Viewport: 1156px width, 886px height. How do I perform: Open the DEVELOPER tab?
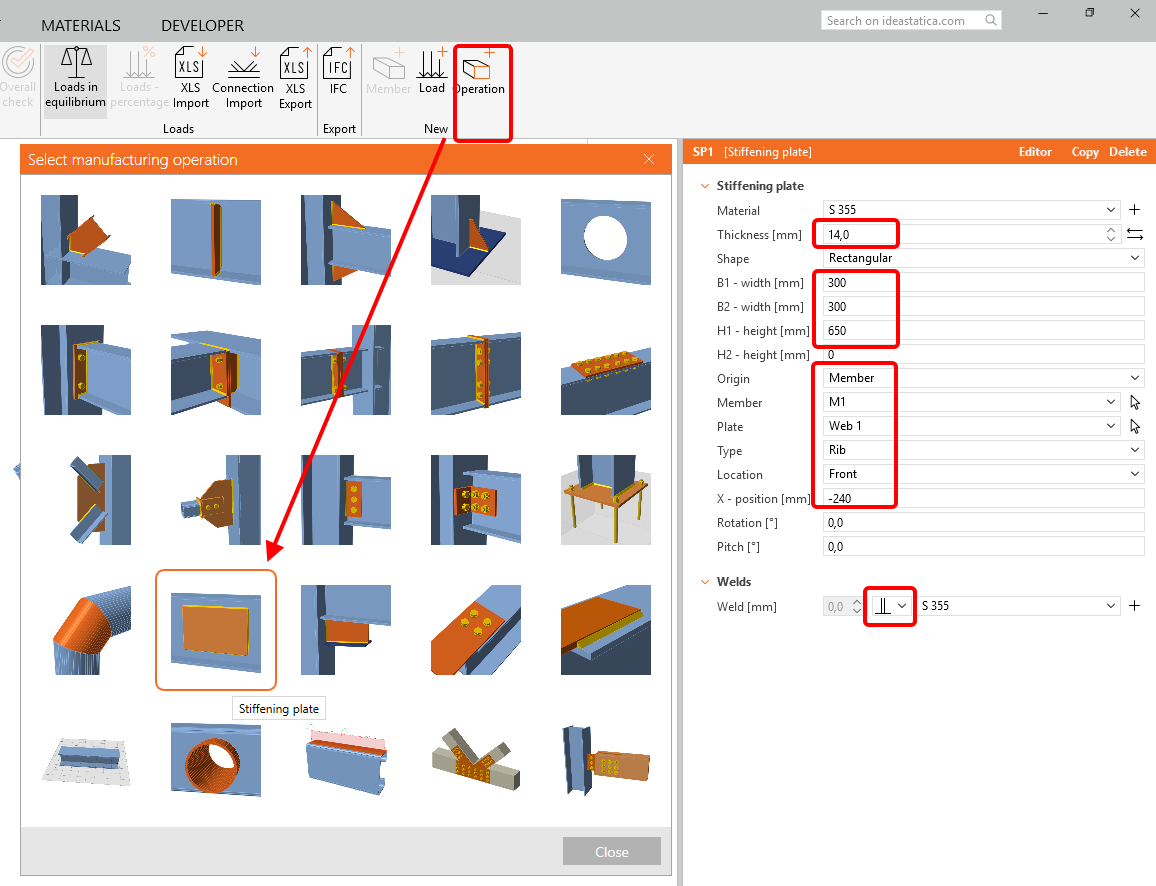tap(203, 26)
